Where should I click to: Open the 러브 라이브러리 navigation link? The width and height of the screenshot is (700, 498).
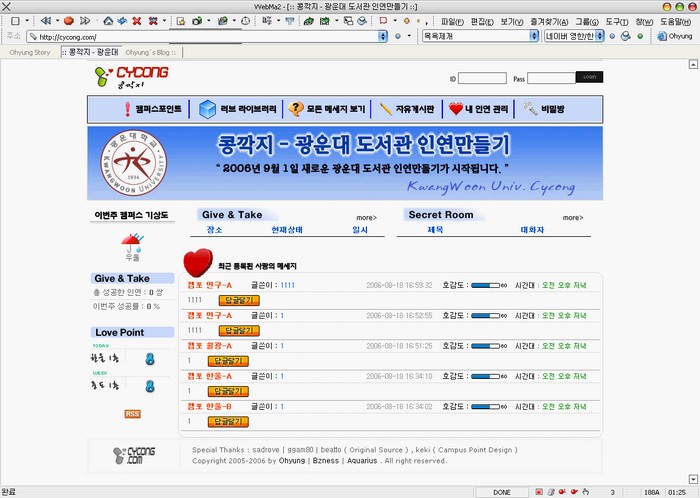tap(237, 109)
